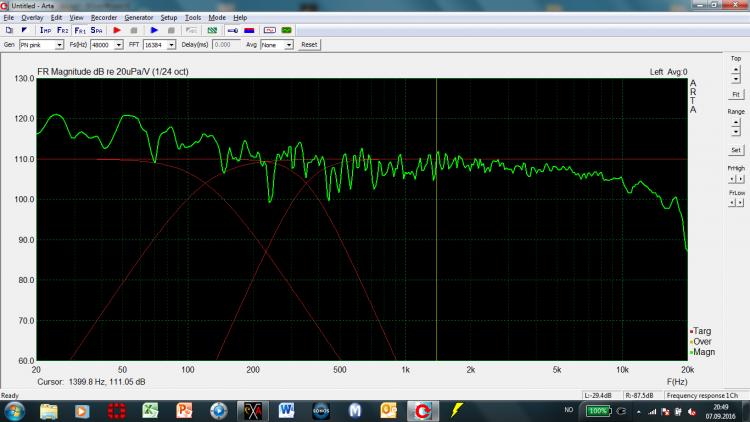Screen dimensions: 750x422
Task: Open the Overlay menu
Action: click(x=32, y=18)
